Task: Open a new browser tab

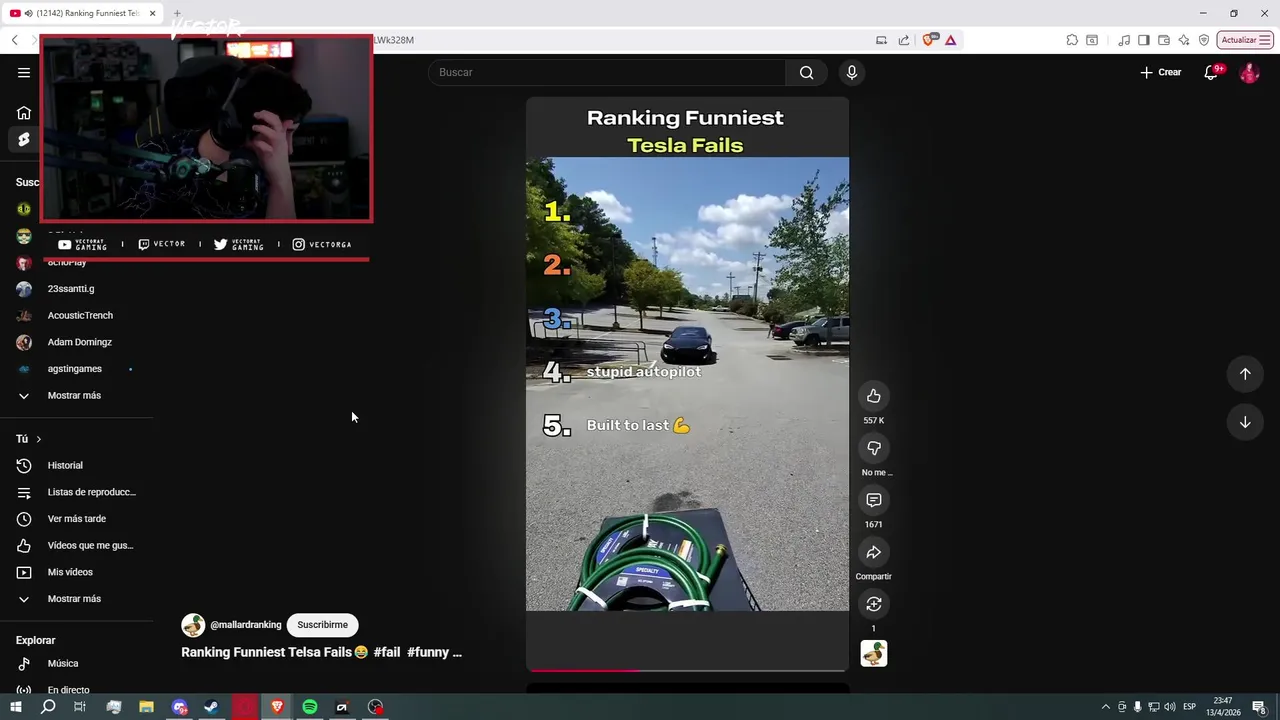Action: point(177,13)
